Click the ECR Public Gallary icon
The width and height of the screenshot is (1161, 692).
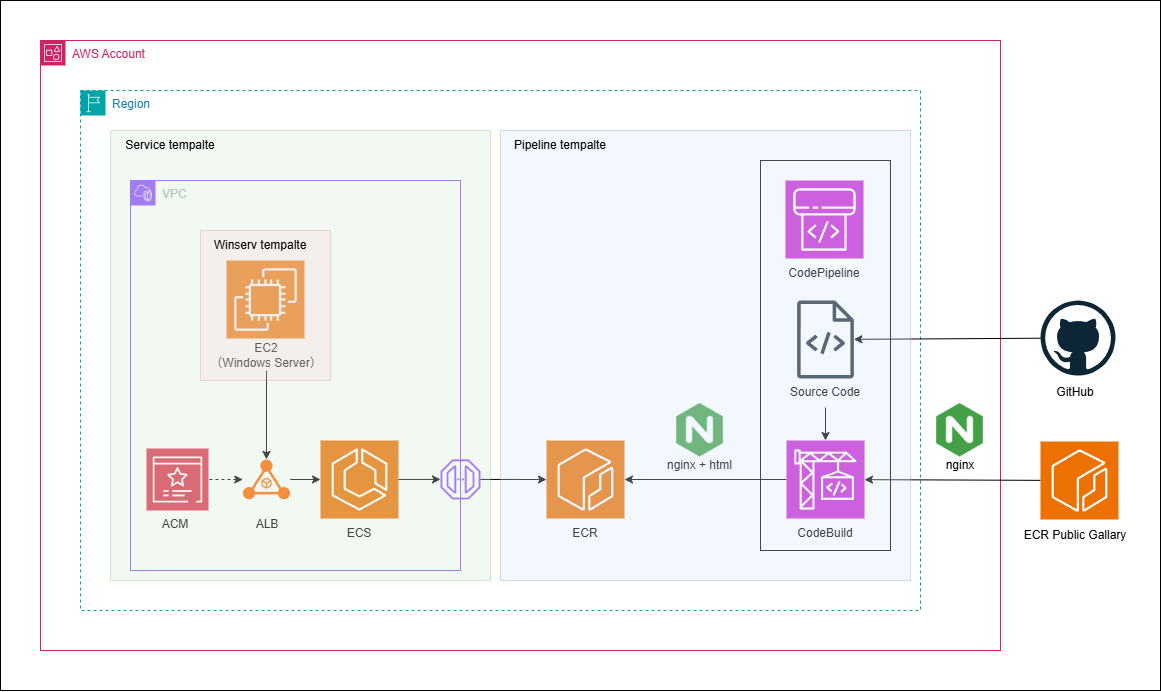tap(1079, 480)
